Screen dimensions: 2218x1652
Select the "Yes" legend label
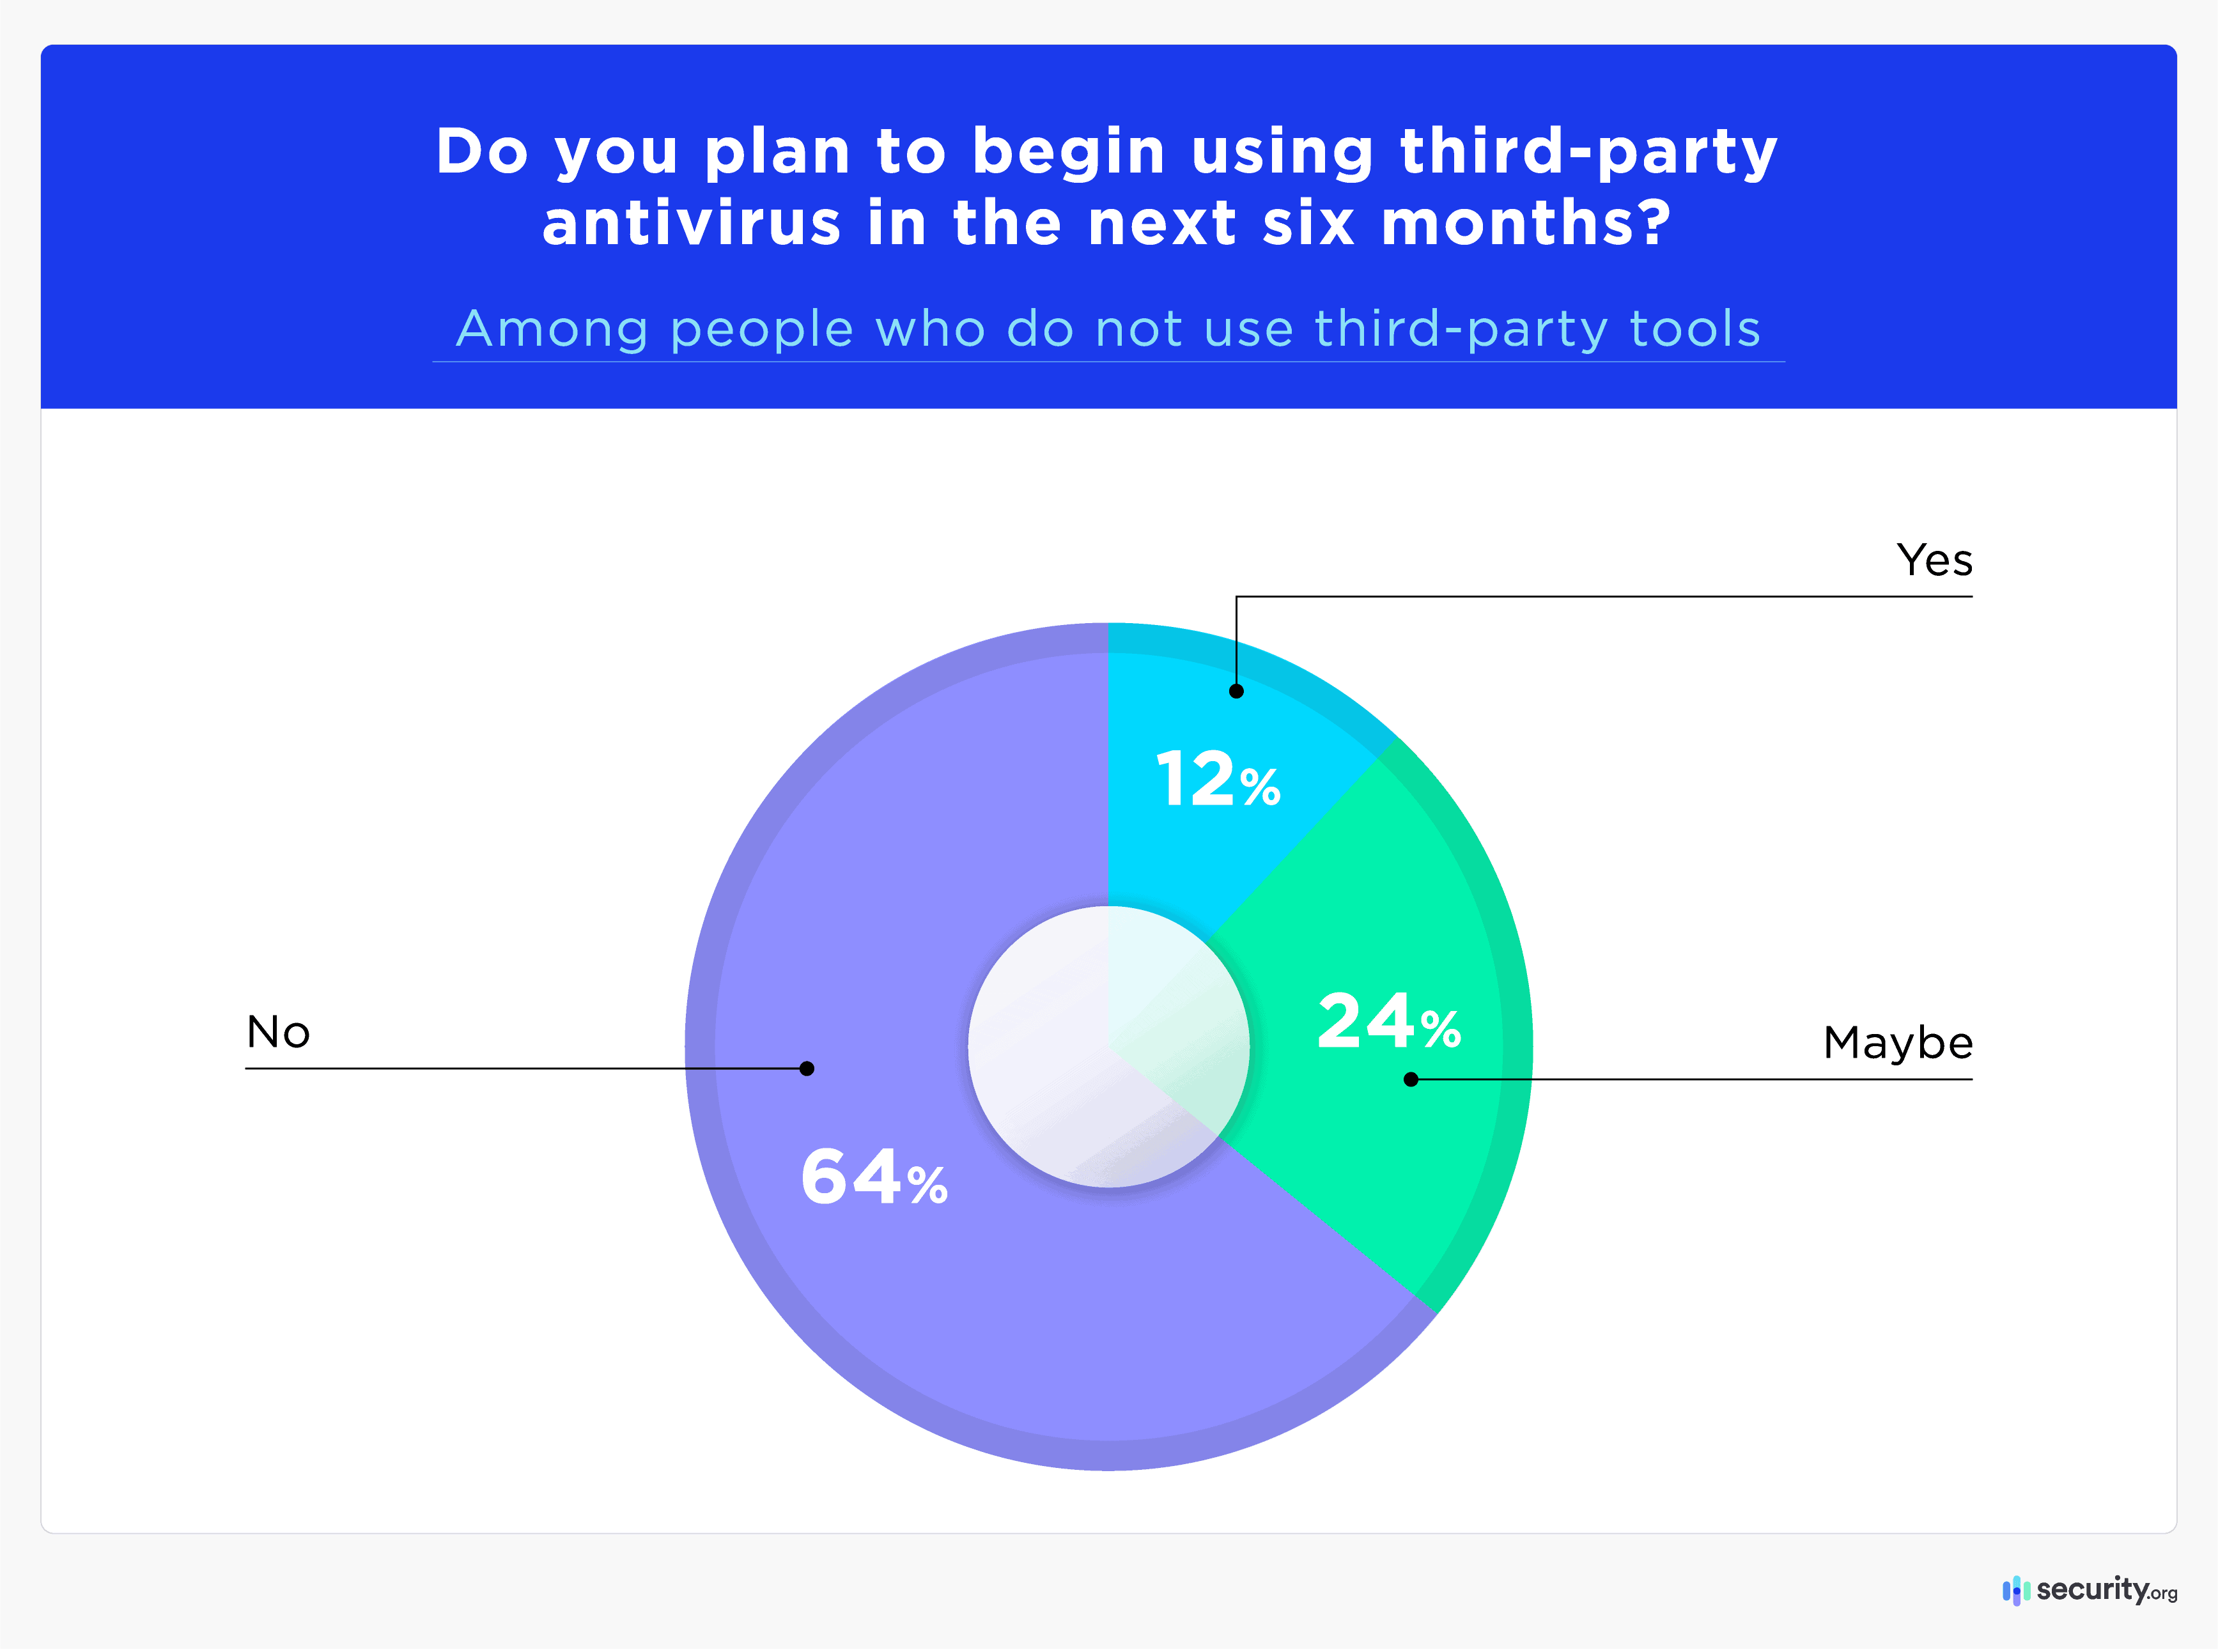click(1934, 560)
